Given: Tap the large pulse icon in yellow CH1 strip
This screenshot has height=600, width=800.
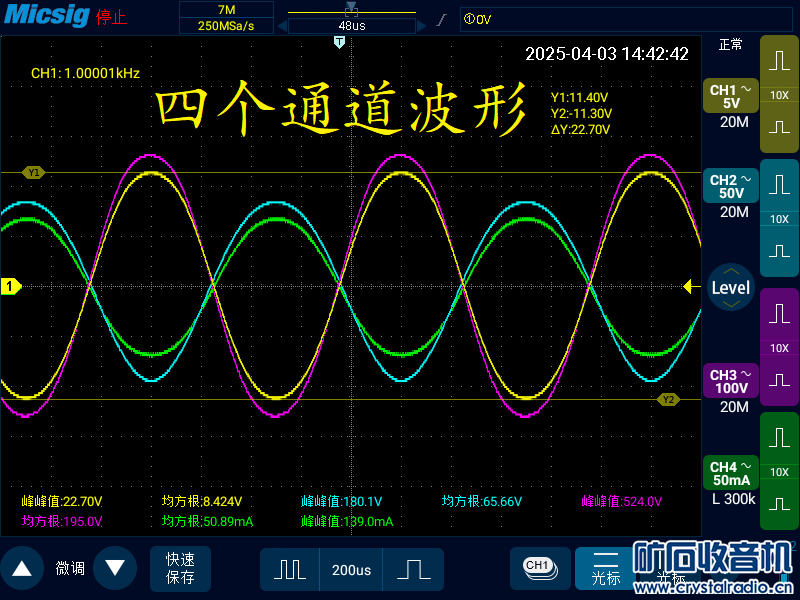Looking at the screenshot, I should point(779,61).
